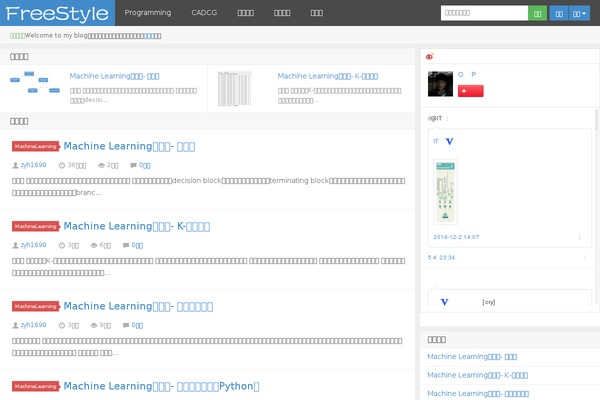
Task: Open main list Machine Learning K- post title
Action: point(137,226)
